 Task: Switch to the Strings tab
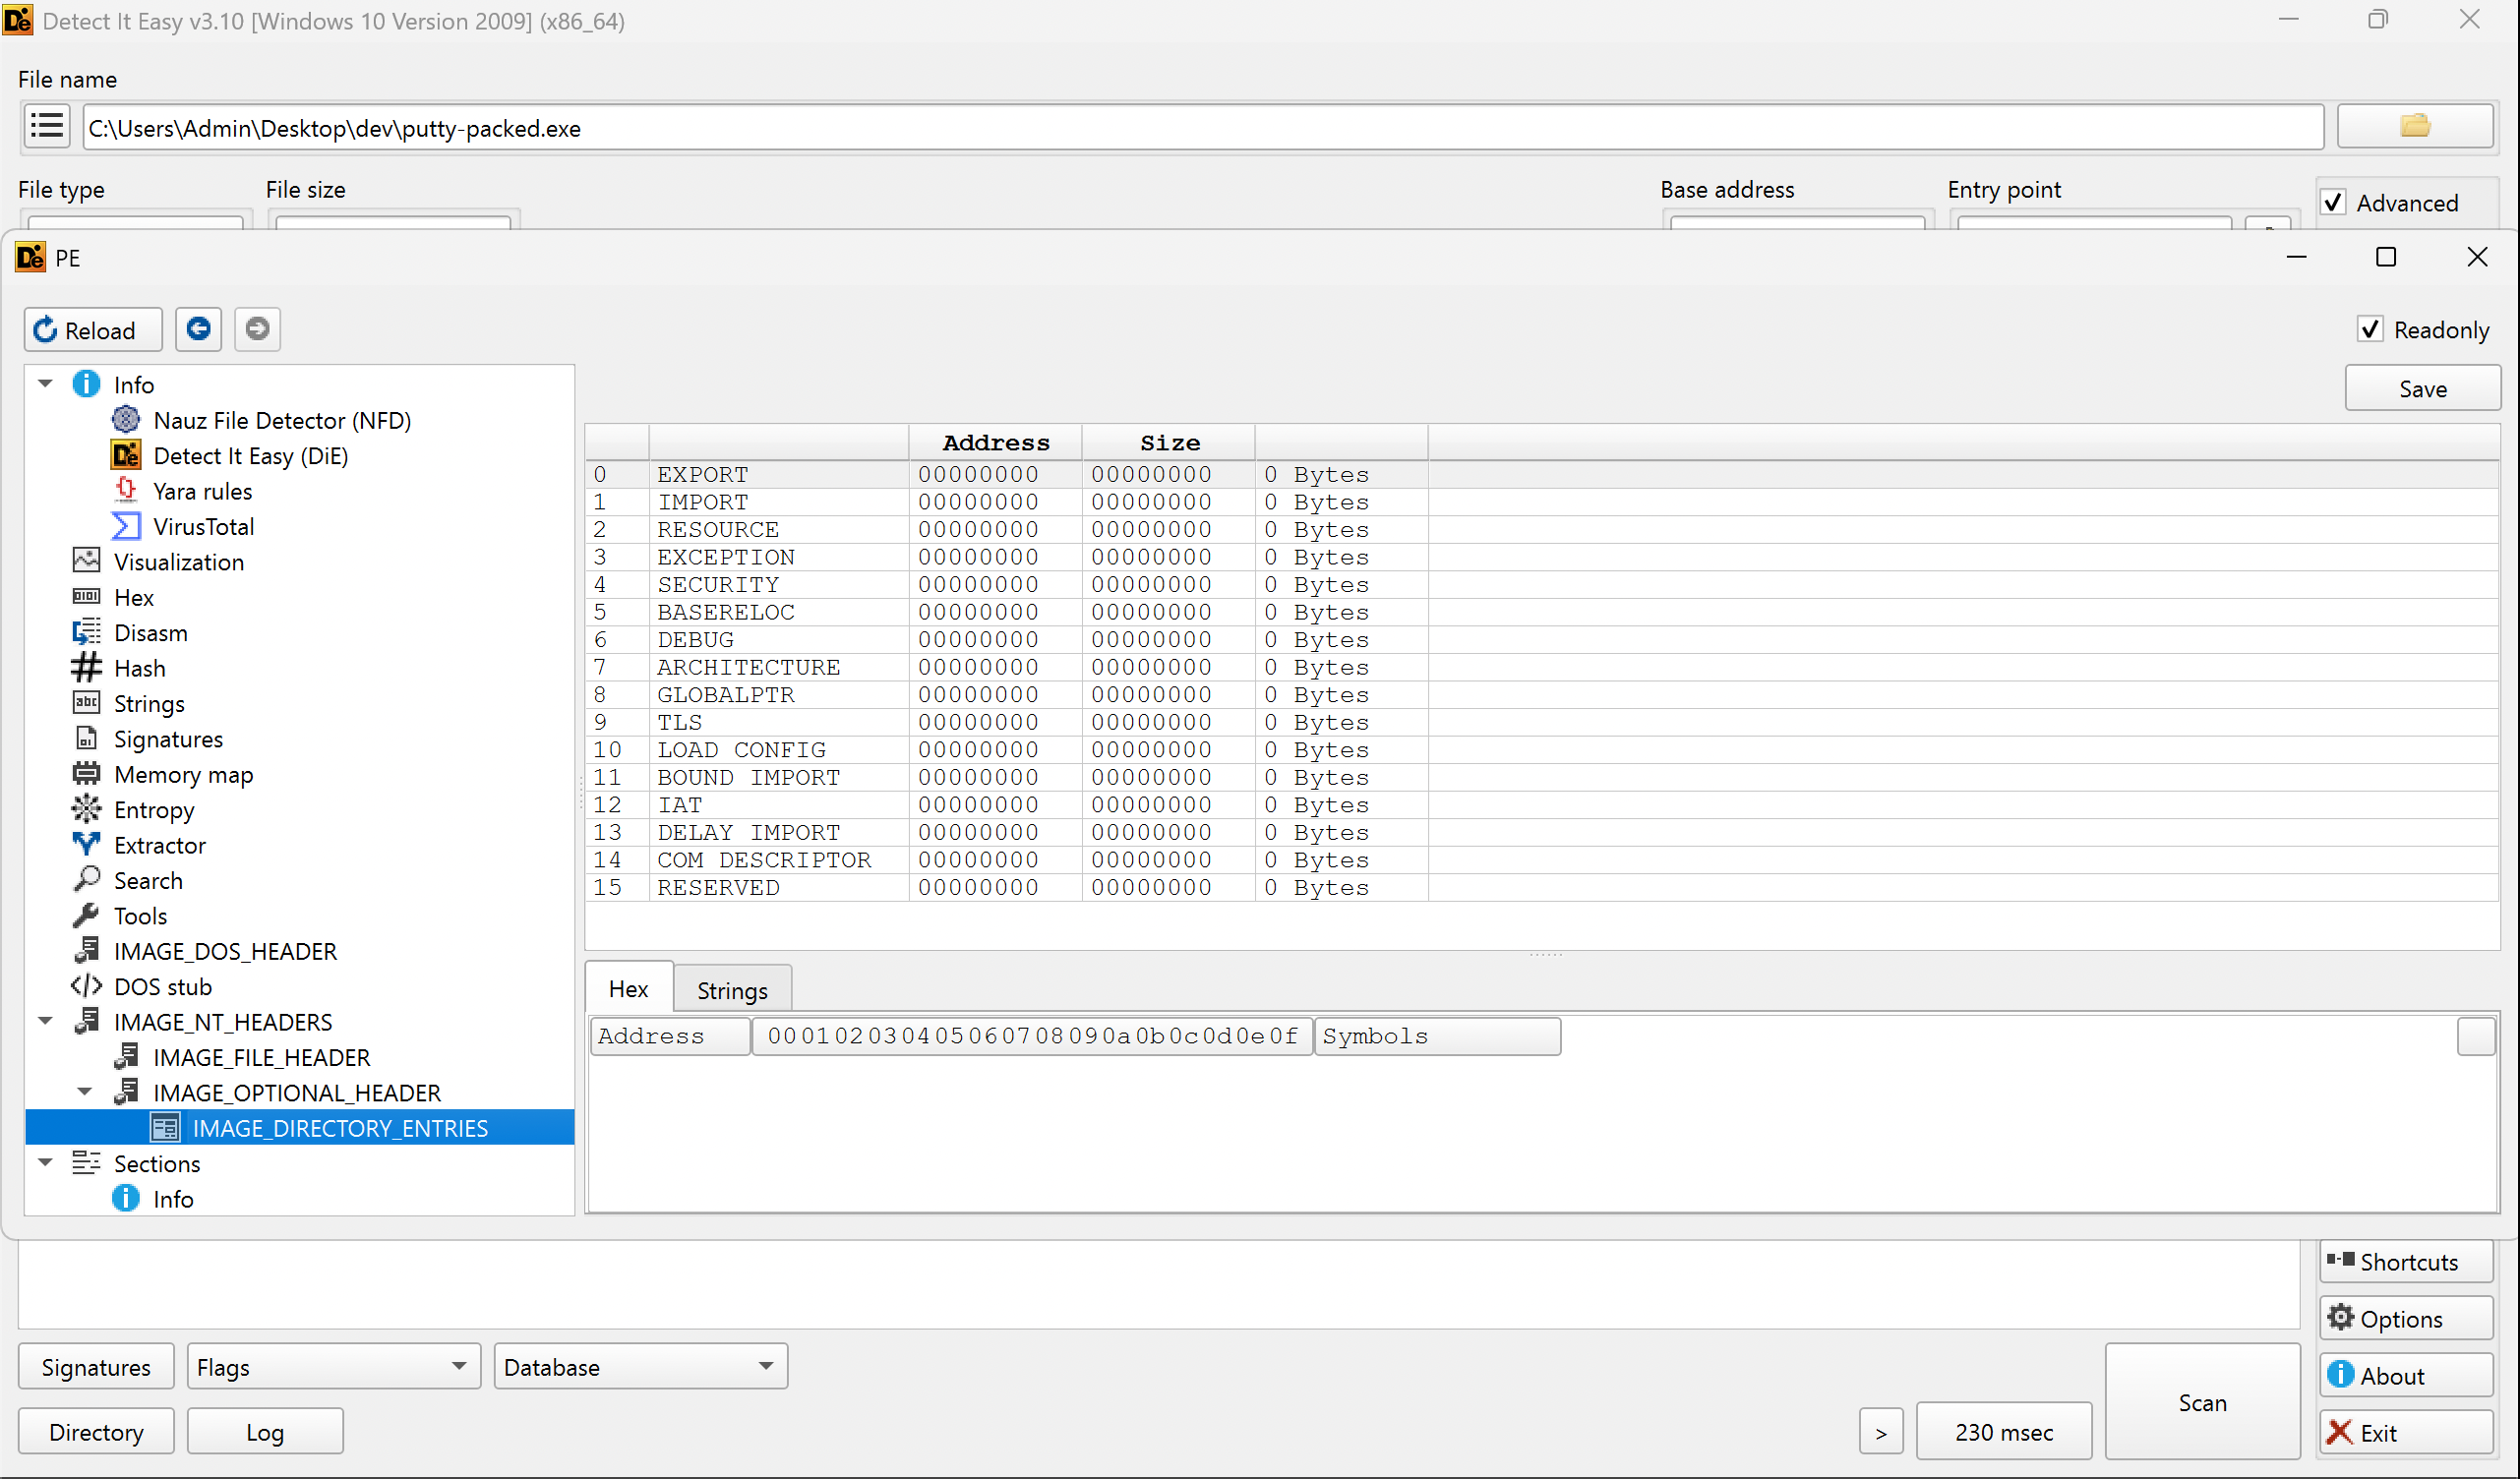tap(732, 991)
